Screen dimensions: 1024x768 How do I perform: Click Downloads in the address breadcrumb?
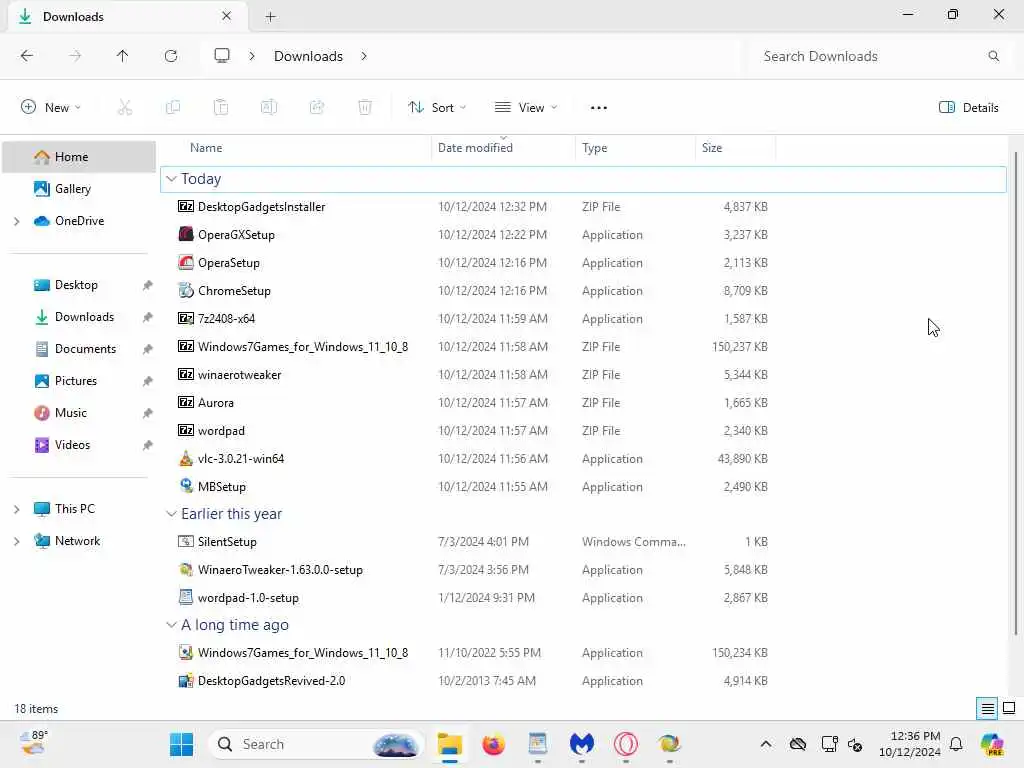308,56
